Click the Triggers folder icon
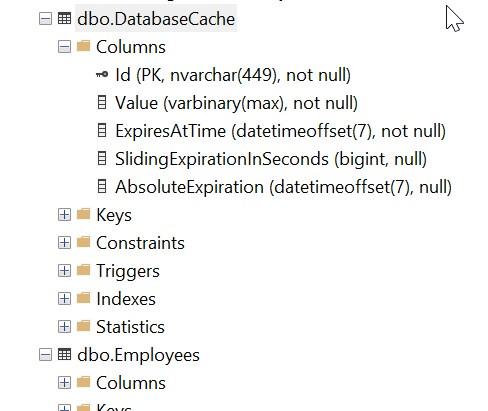The height and width of the screenshot is (411, 488). point(83,270)
